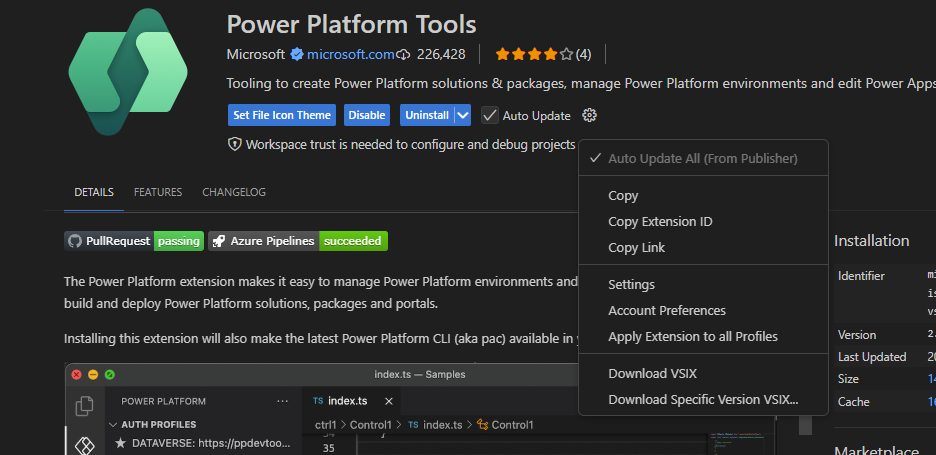Choose Apply Extension to all Profiles

[703, 336]
